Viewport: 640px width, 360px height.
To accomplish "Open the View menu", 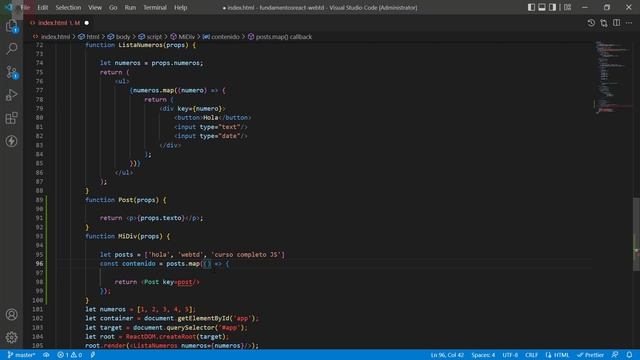I will click(x=95, y=7).
